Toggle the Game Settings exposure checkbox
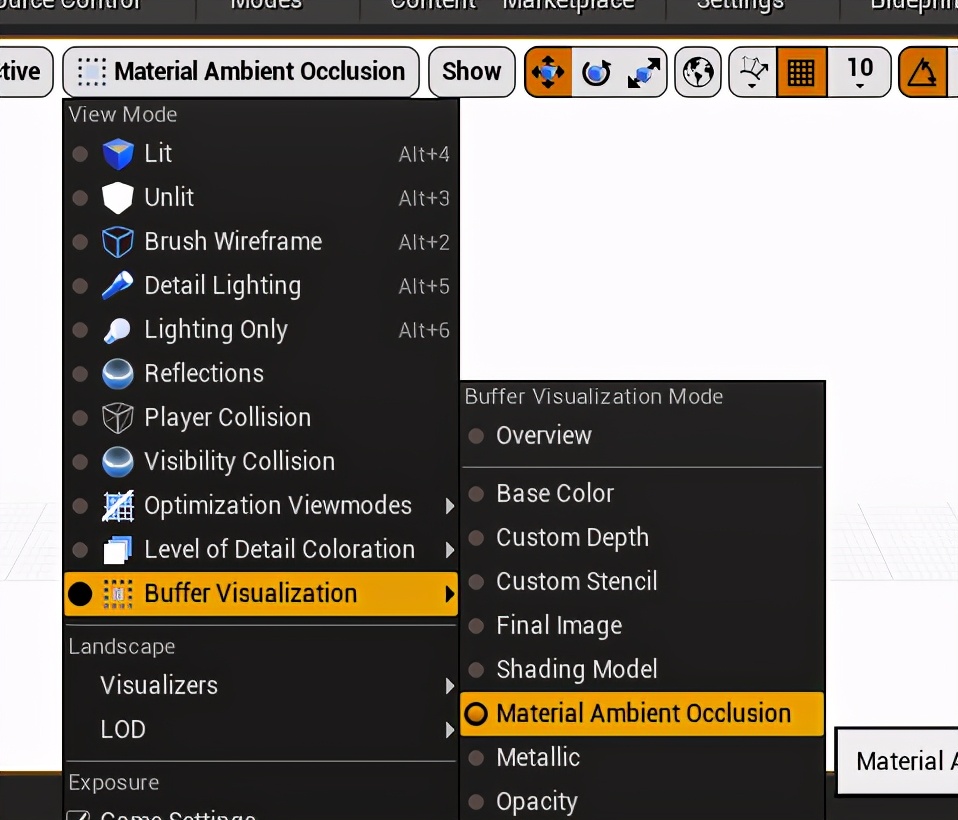This screenshot has height=820, width=958. click(x=78, y=815)
